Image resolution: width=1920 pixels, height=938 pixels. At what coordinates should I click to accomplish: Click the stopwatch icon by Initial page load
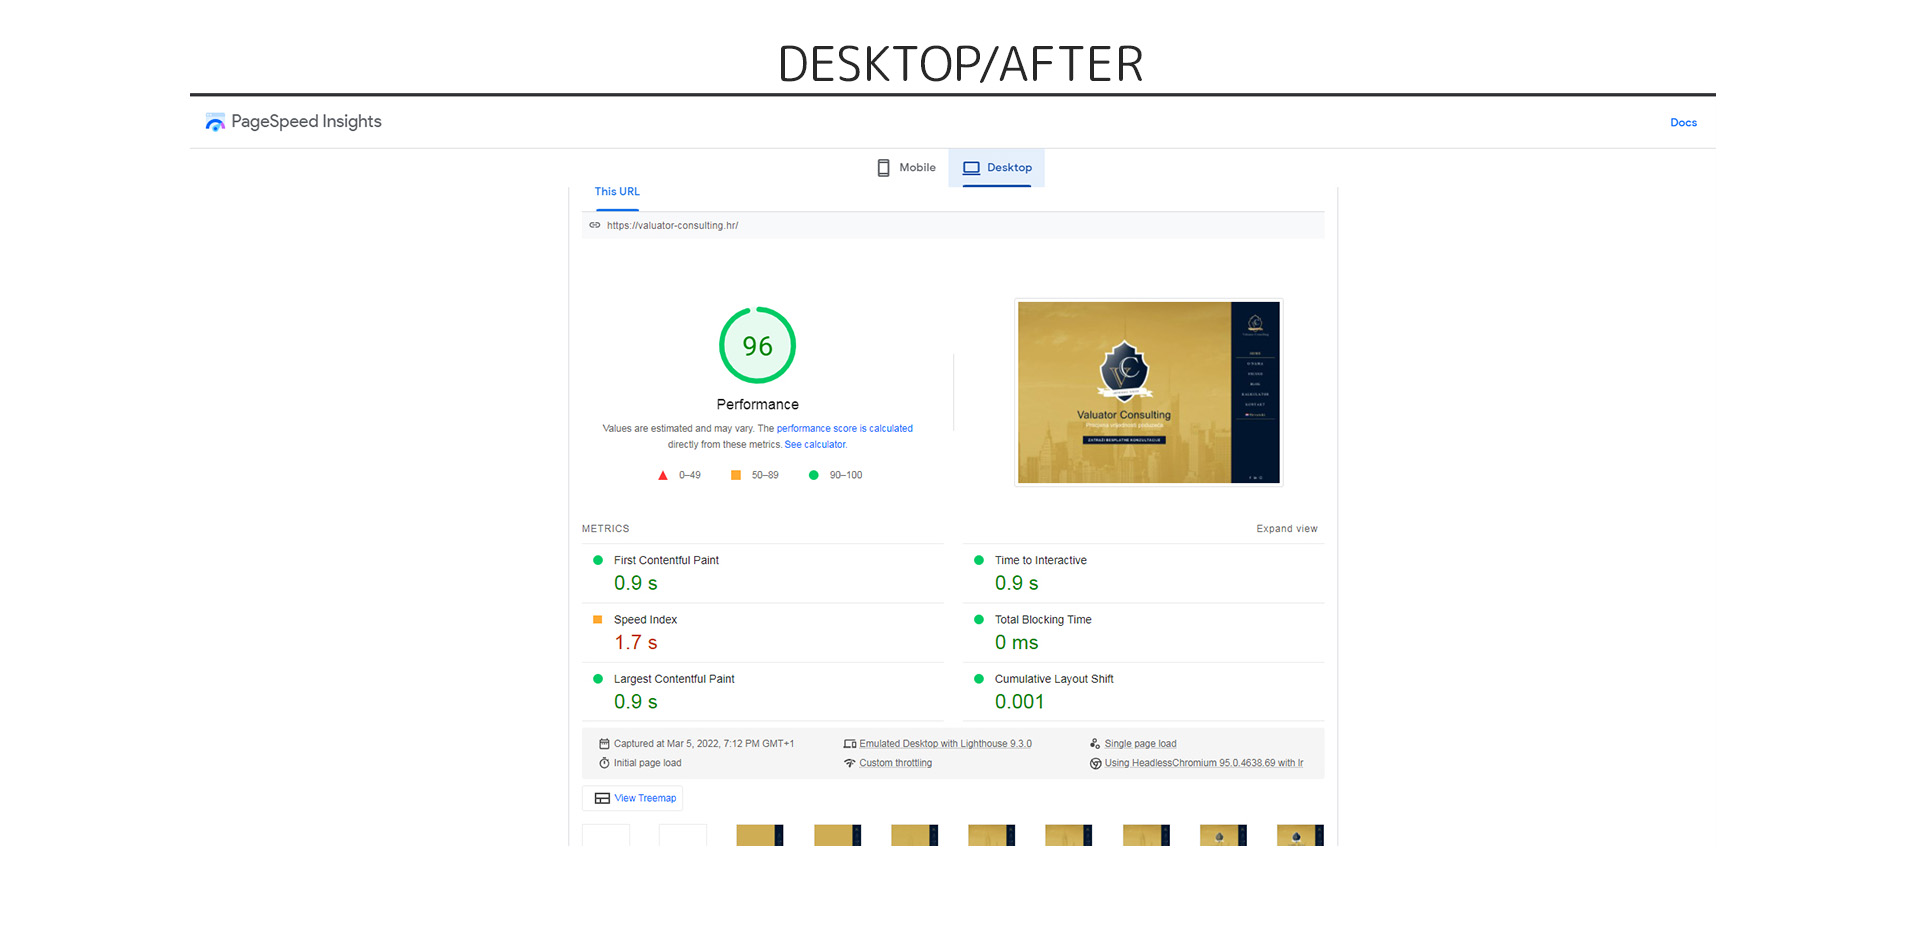[x=604, y=763]
